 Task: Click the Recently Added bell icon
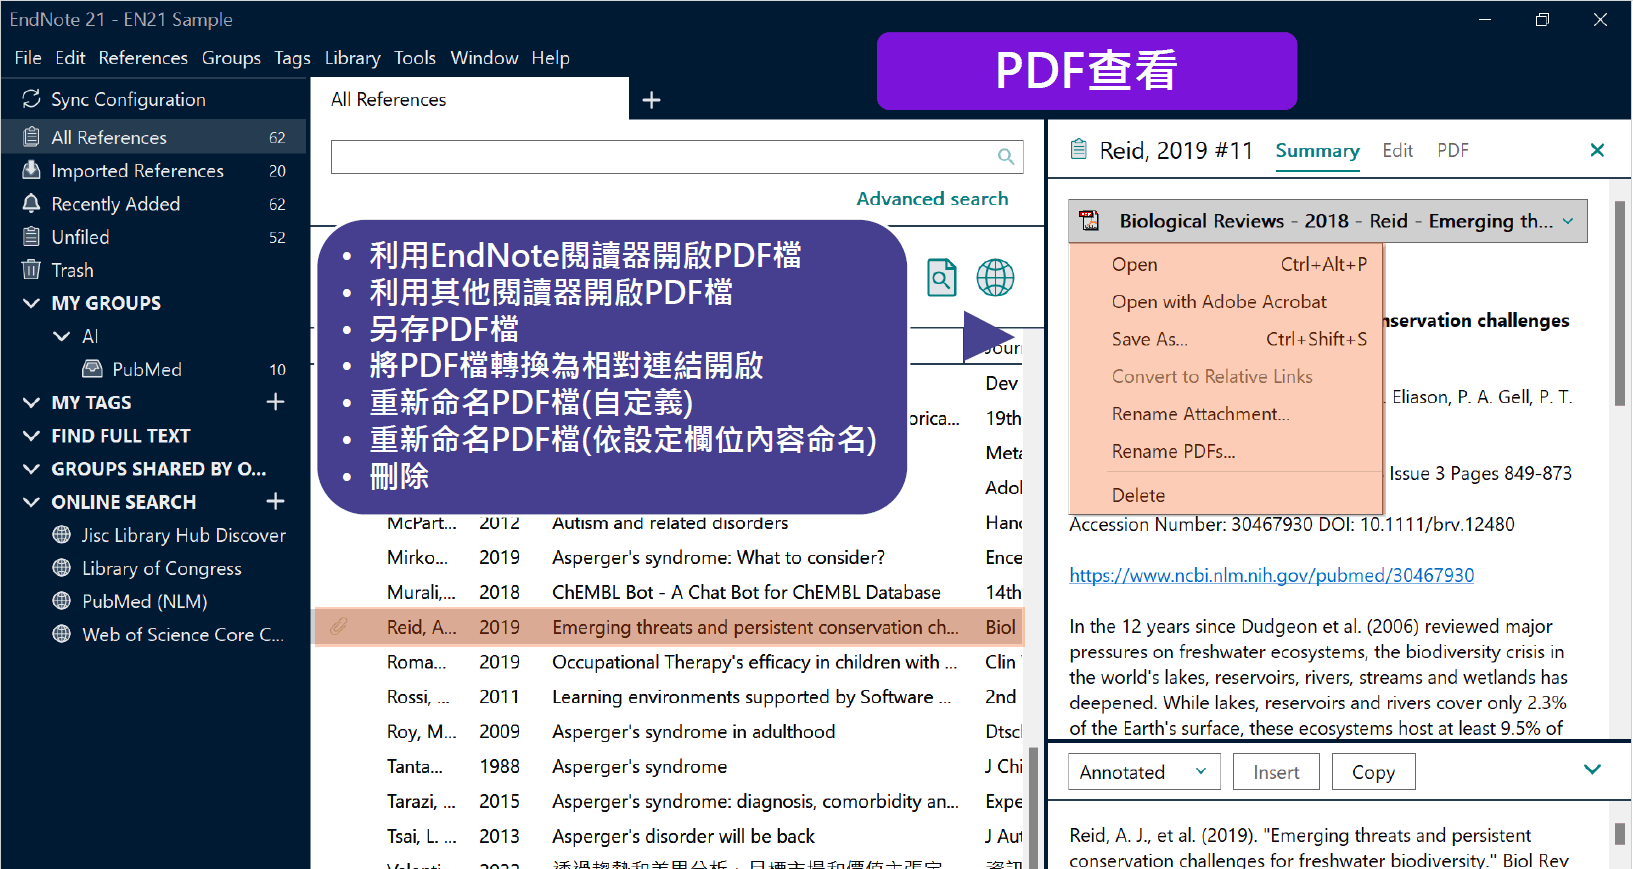[x=32, y=203]
